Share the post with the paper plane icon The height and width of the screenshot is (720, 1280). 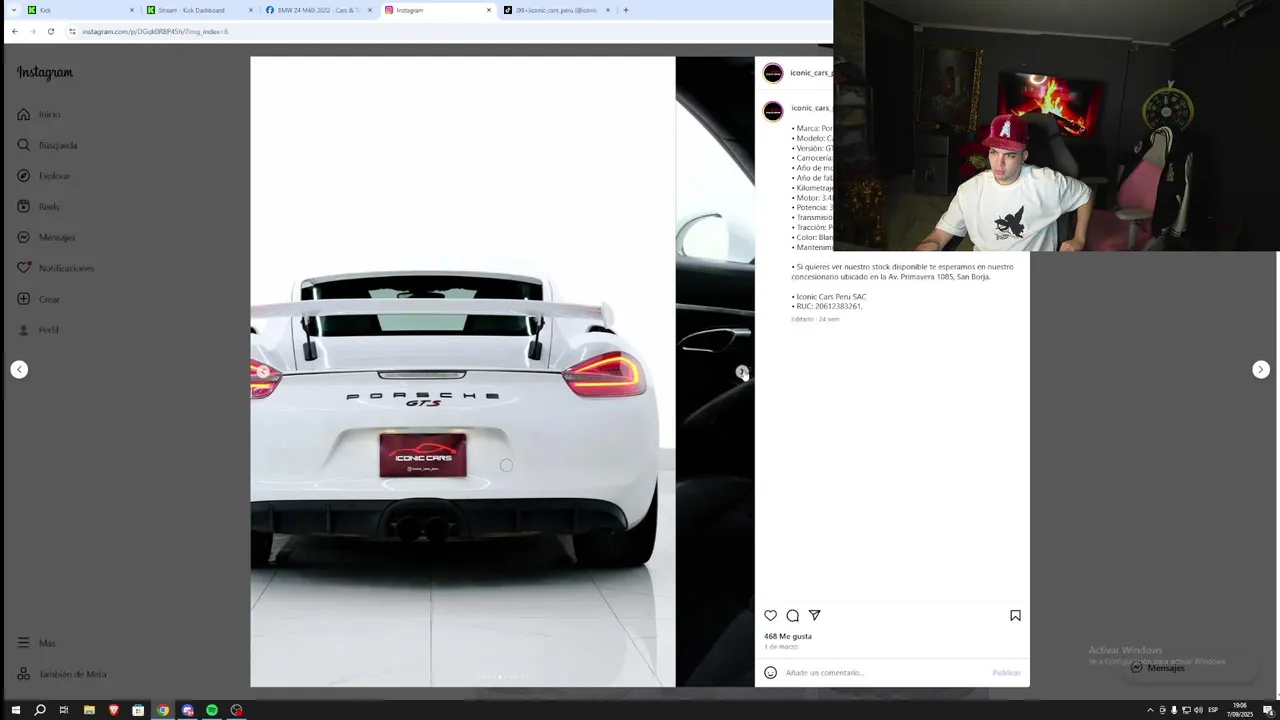[814, 616]
